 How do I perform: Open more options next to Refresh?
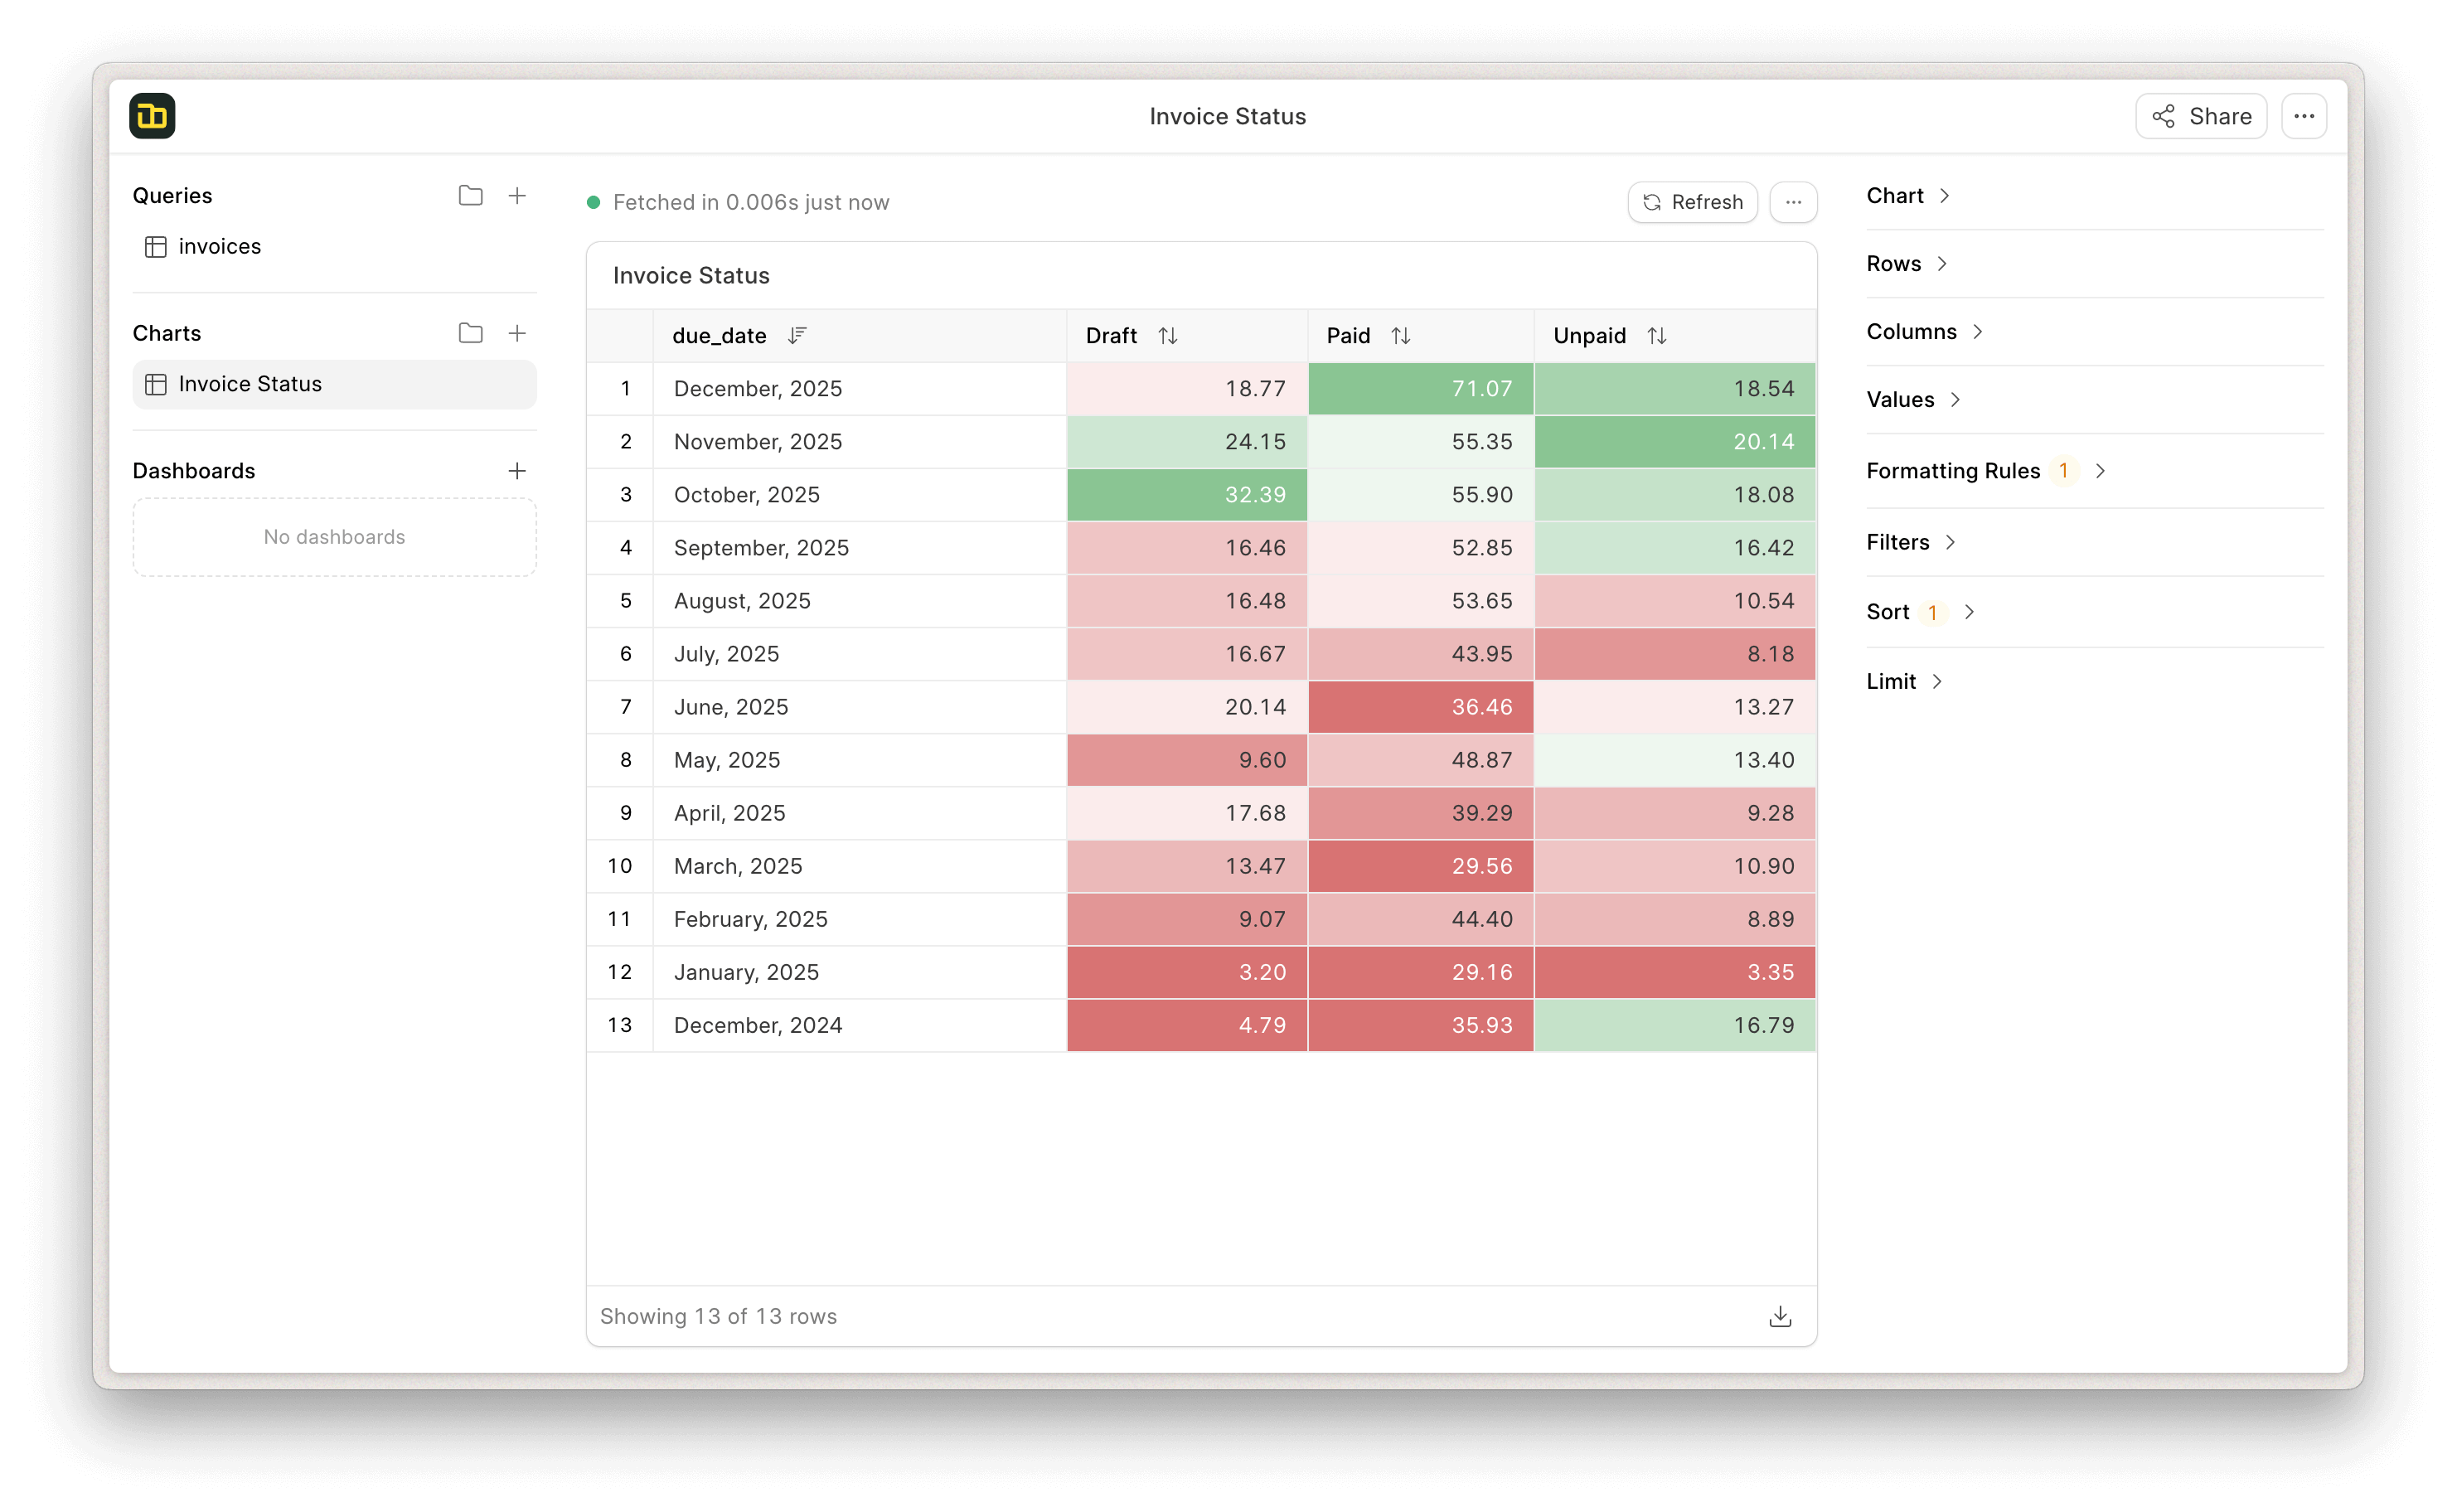pyautogui.click(x=1793, y=202)
